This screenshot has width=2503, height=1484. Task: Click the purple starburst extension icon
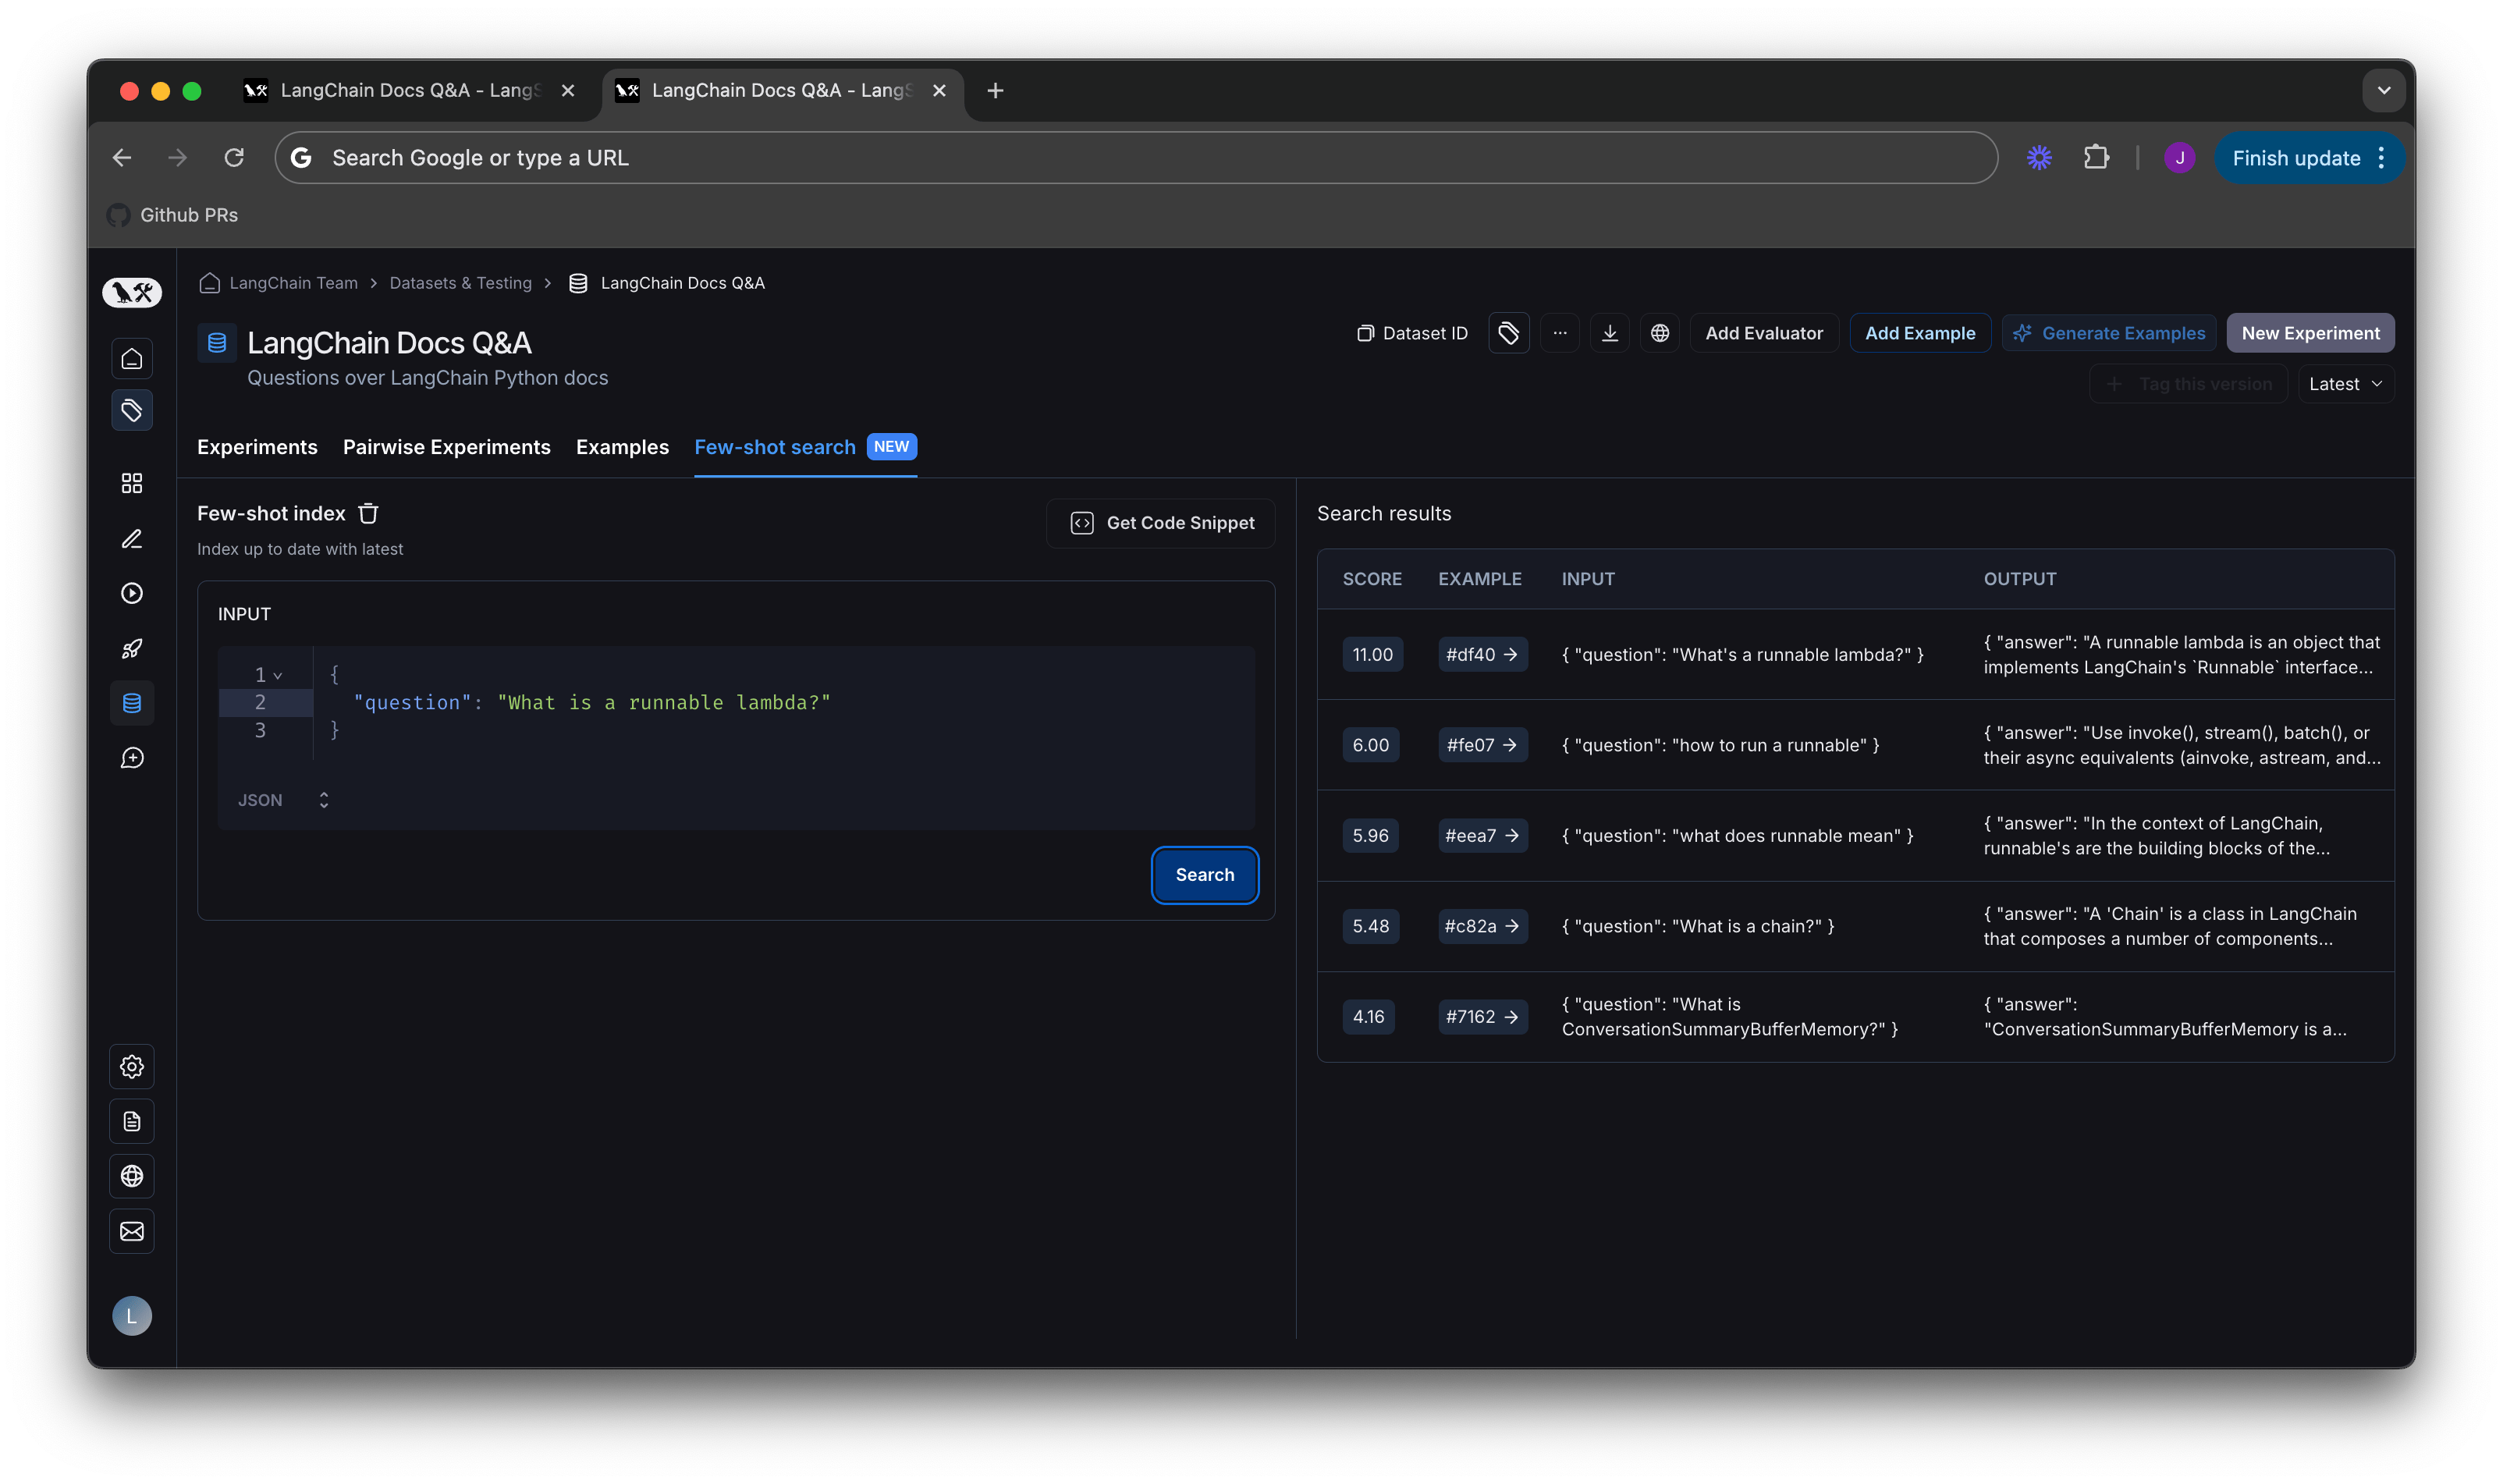2039,158
